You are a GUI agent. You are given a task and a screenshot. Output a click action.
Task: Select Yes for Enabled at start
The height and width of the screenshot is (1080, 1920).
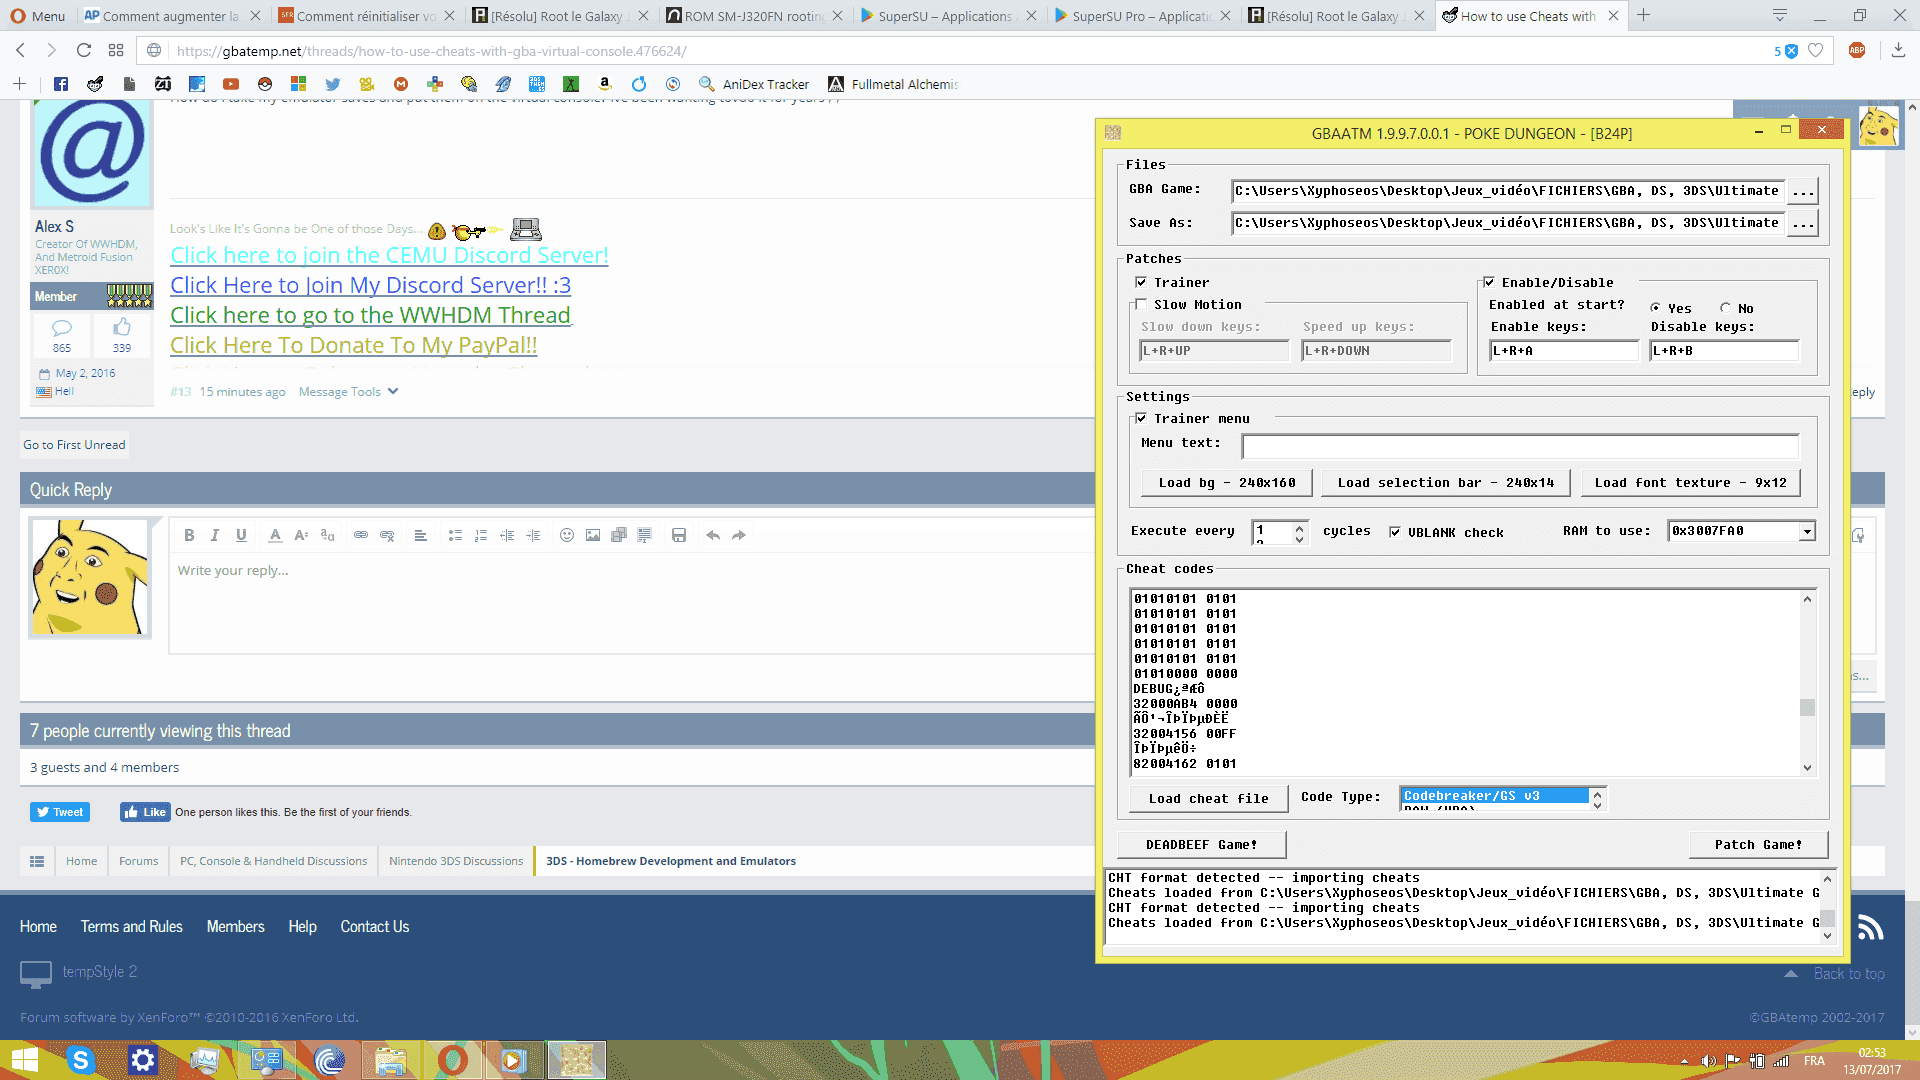pyautogui.click(x=1656, y=308)
